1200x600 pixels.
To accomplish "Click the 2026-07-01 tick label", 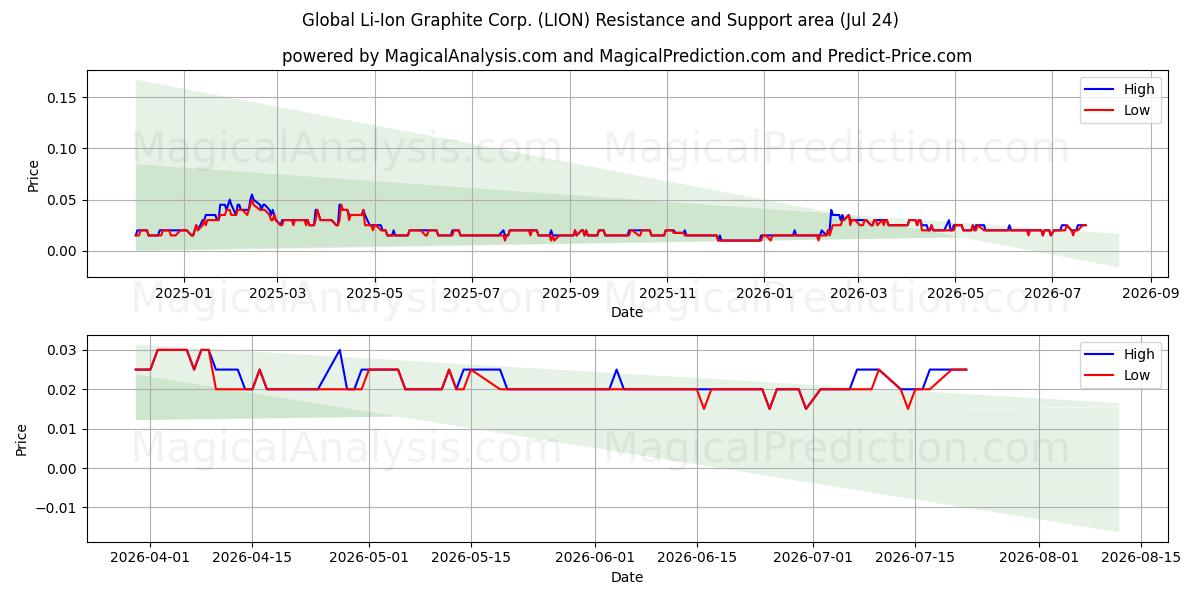I will pyautogui.click(x=813, y=558).
